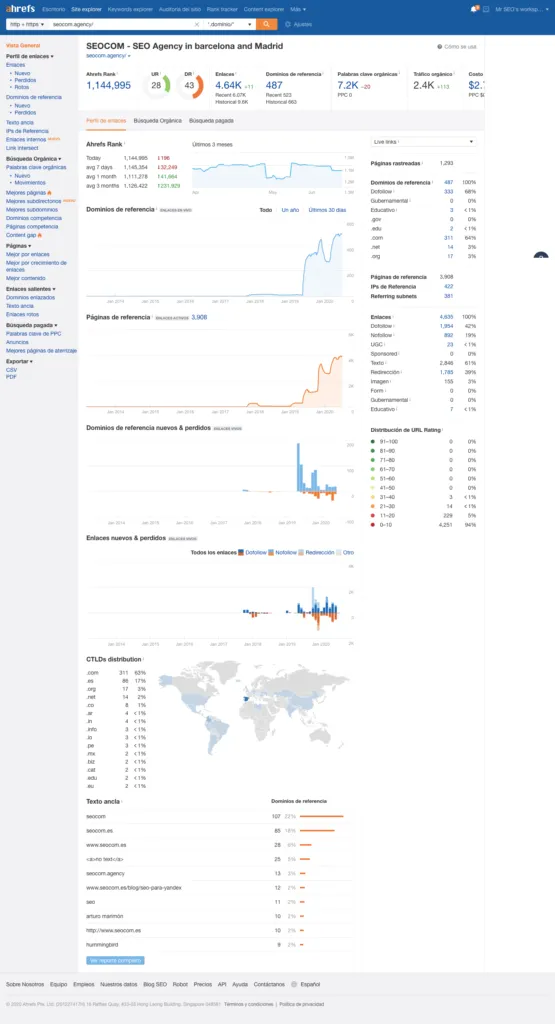Open Site explorer in top navigation
Viewport: 555px width, 1024px height.
(85, 9)
